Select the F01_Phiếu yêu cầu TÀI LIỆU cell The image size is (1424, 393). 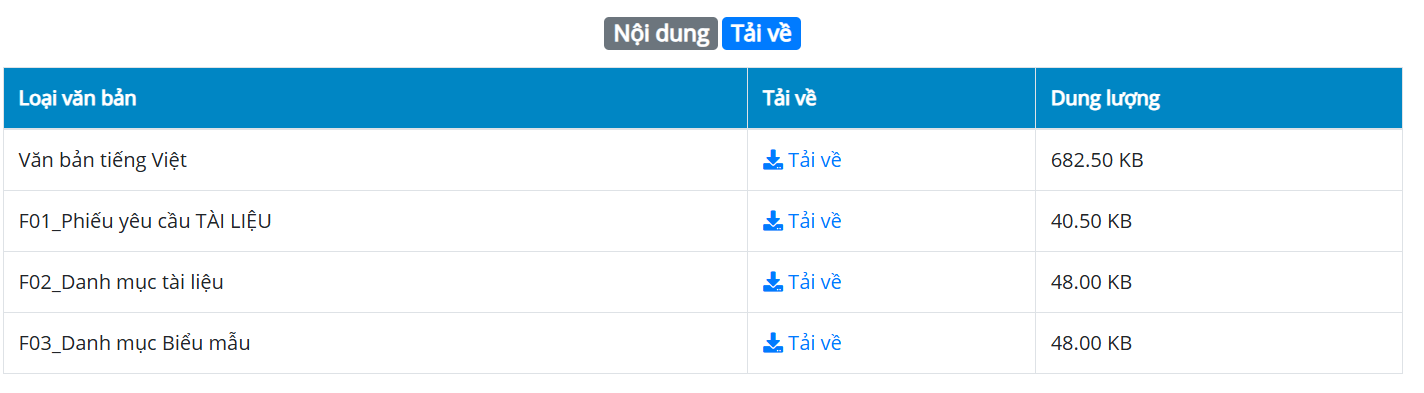pos(375,221)
